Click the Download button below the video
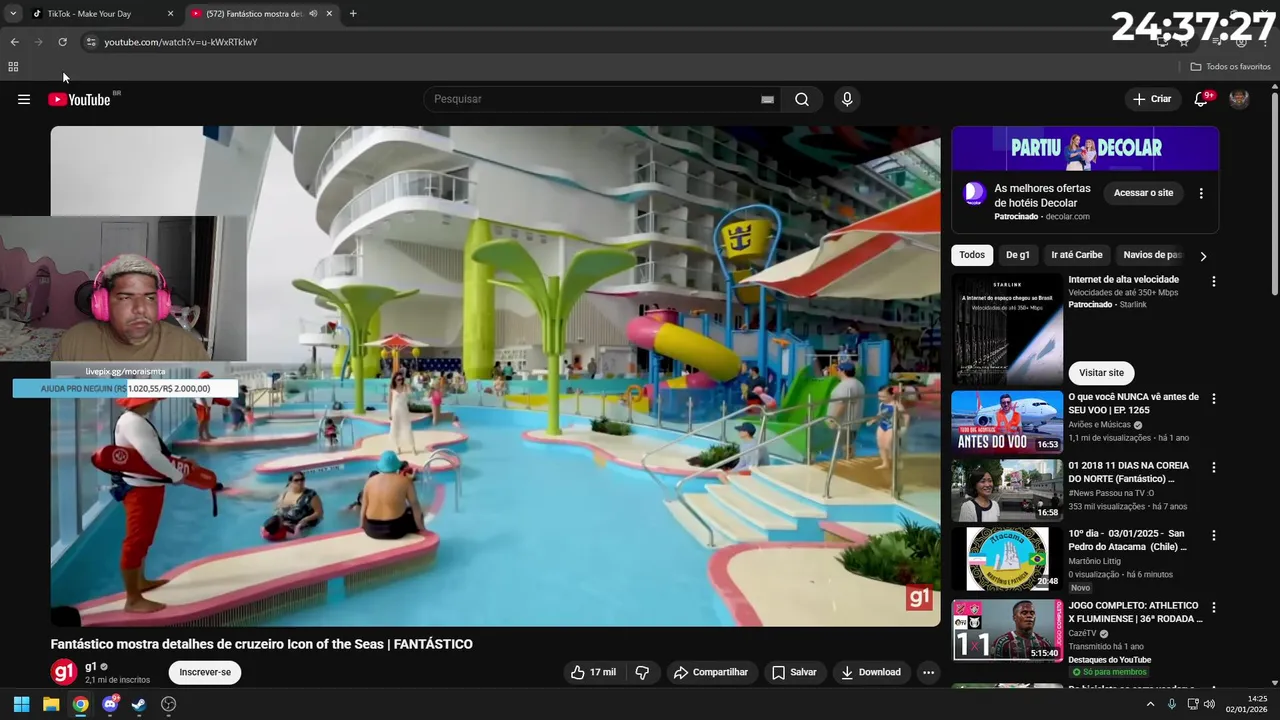This screenshot has width=1280, height=720. [x=870, y=672]
